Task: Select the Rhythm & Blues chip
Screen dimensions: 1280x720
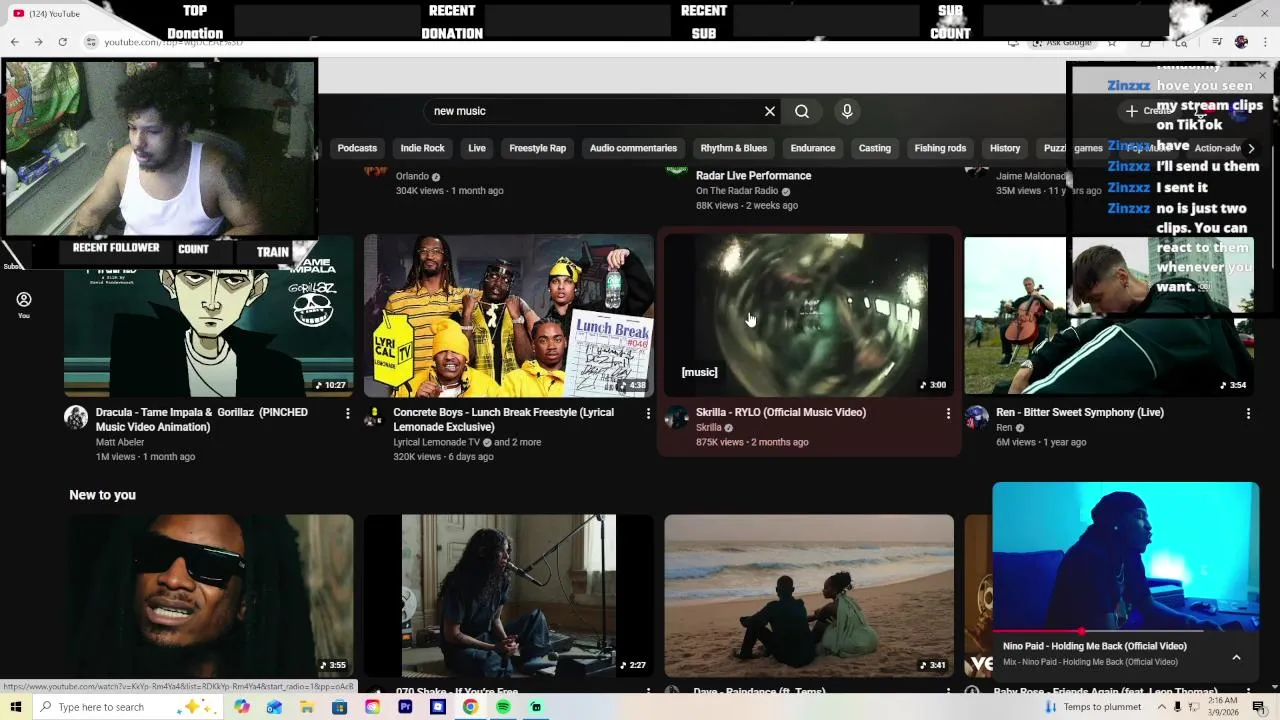Action: tap(734, 148)
